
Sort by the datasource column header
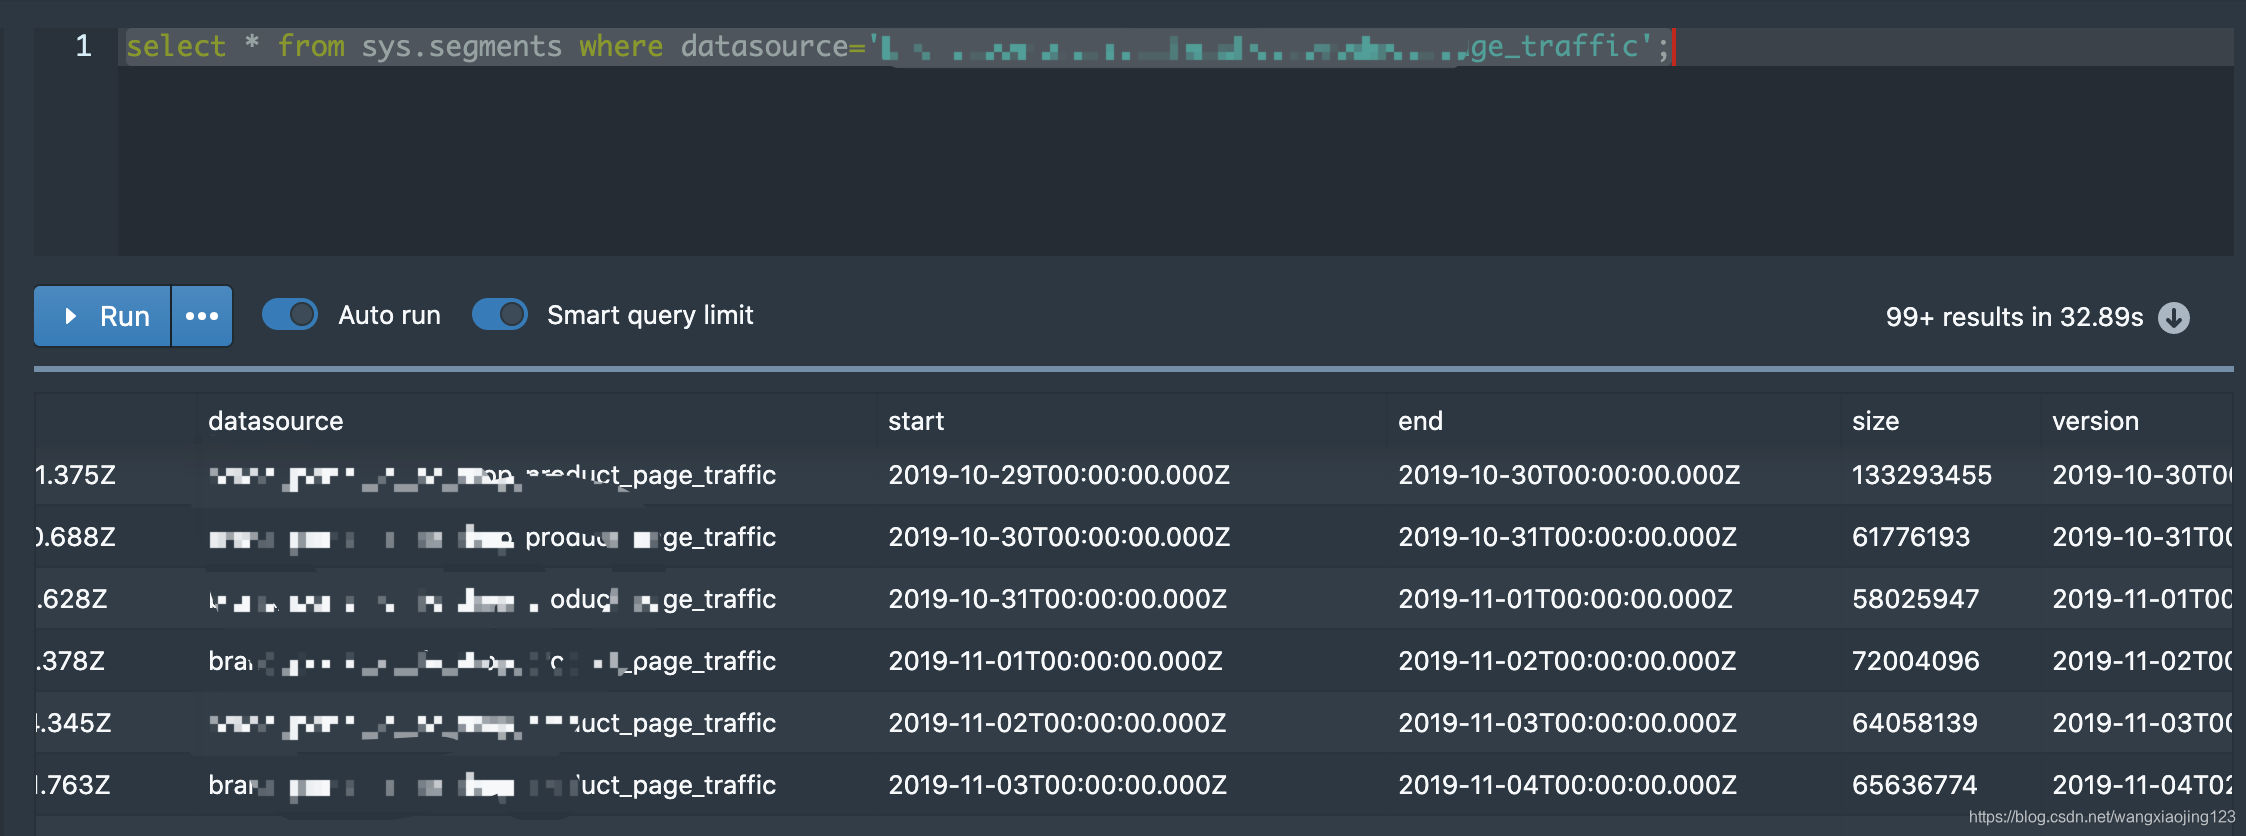pyautogui.click(x=275, y=421)
